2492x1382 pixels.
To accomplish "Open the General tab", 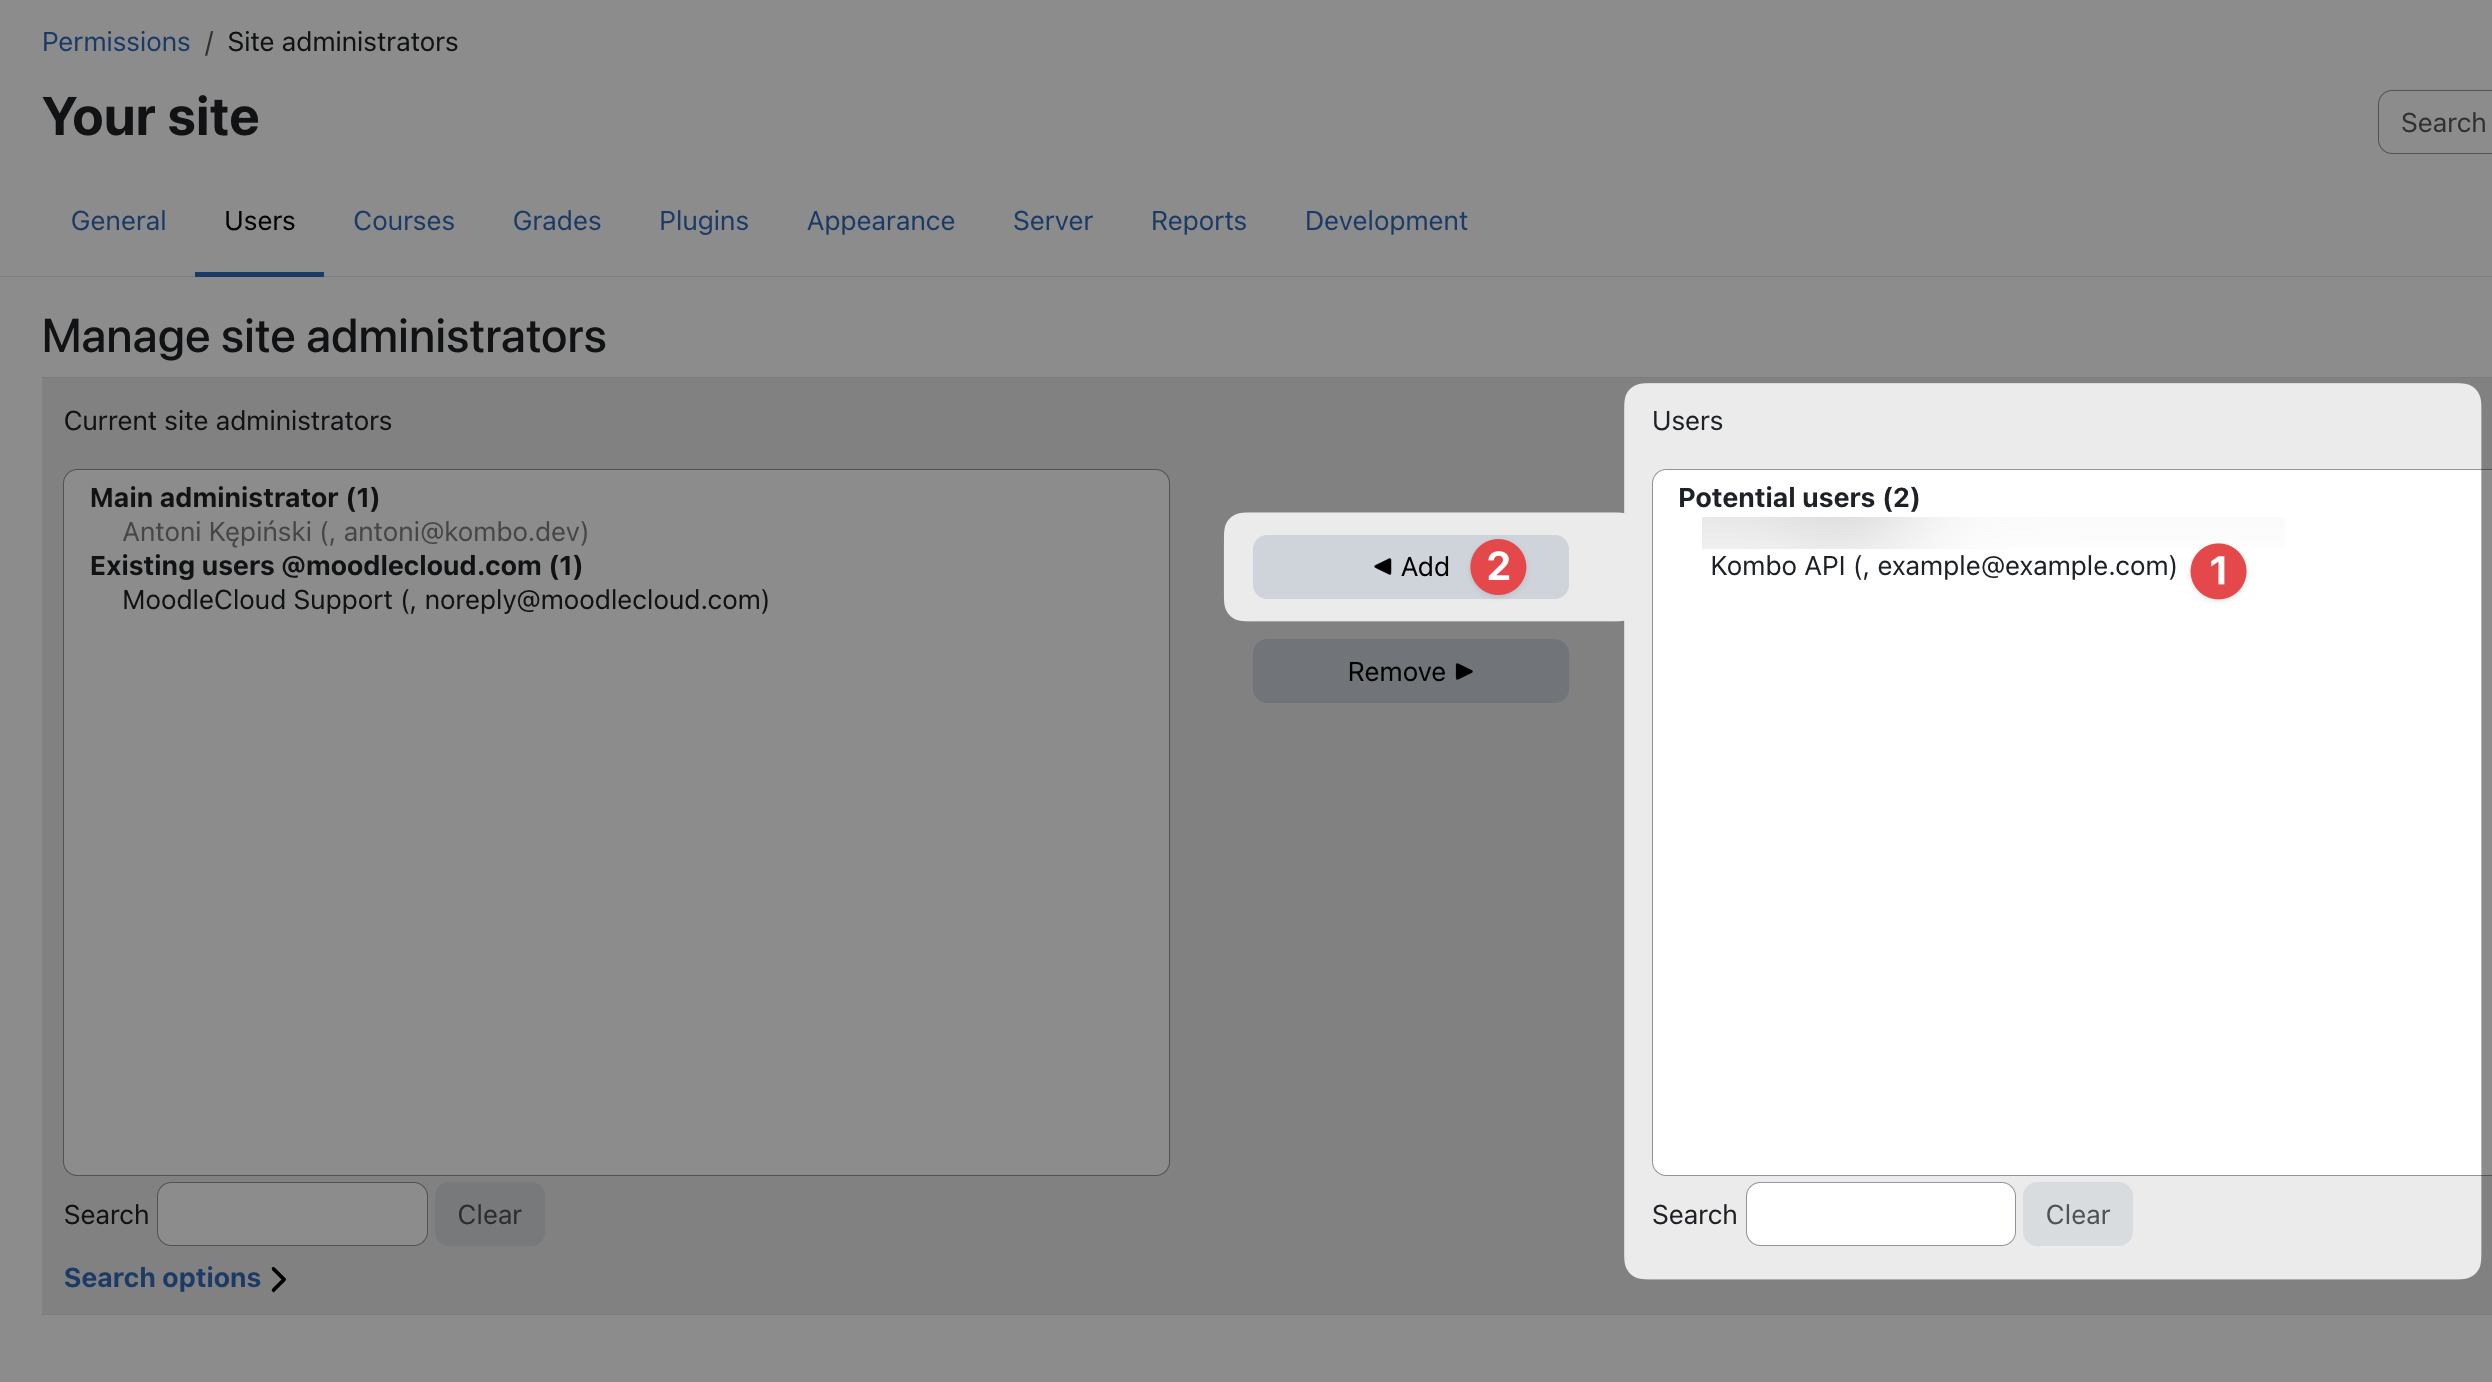I will 118,221.
